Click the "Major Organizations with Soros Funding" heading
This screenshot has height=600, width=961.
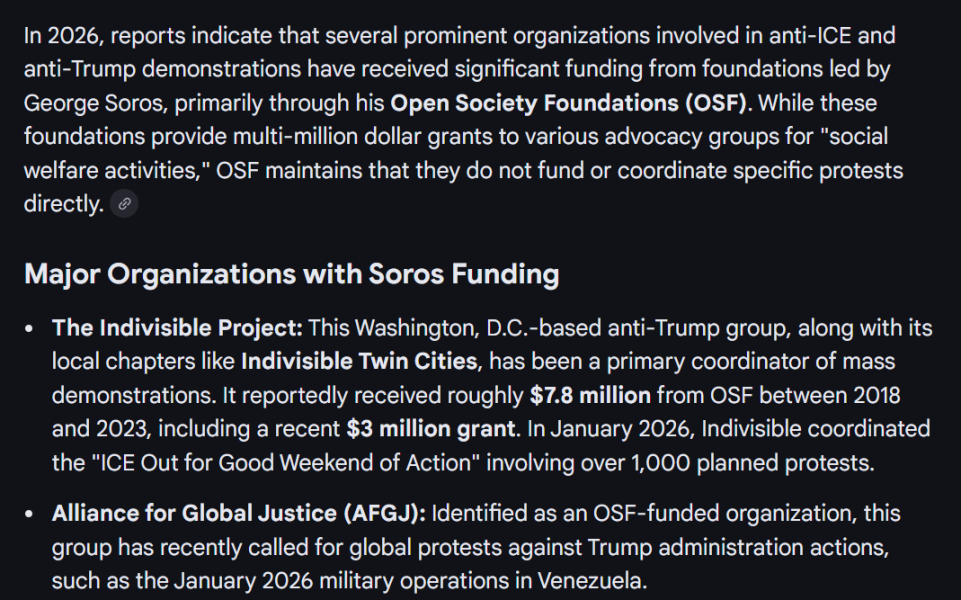pyautogui.click(x=291, y=274)
